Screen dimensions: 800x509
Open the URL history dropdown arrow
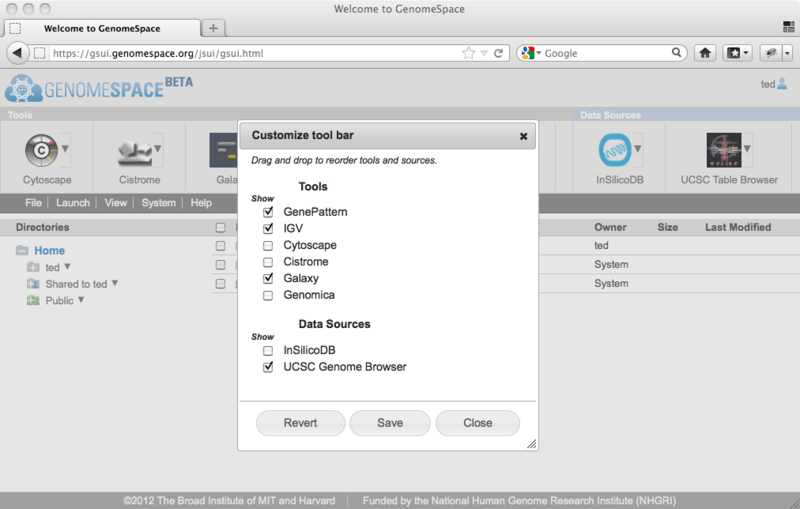(x=484, y=53)
